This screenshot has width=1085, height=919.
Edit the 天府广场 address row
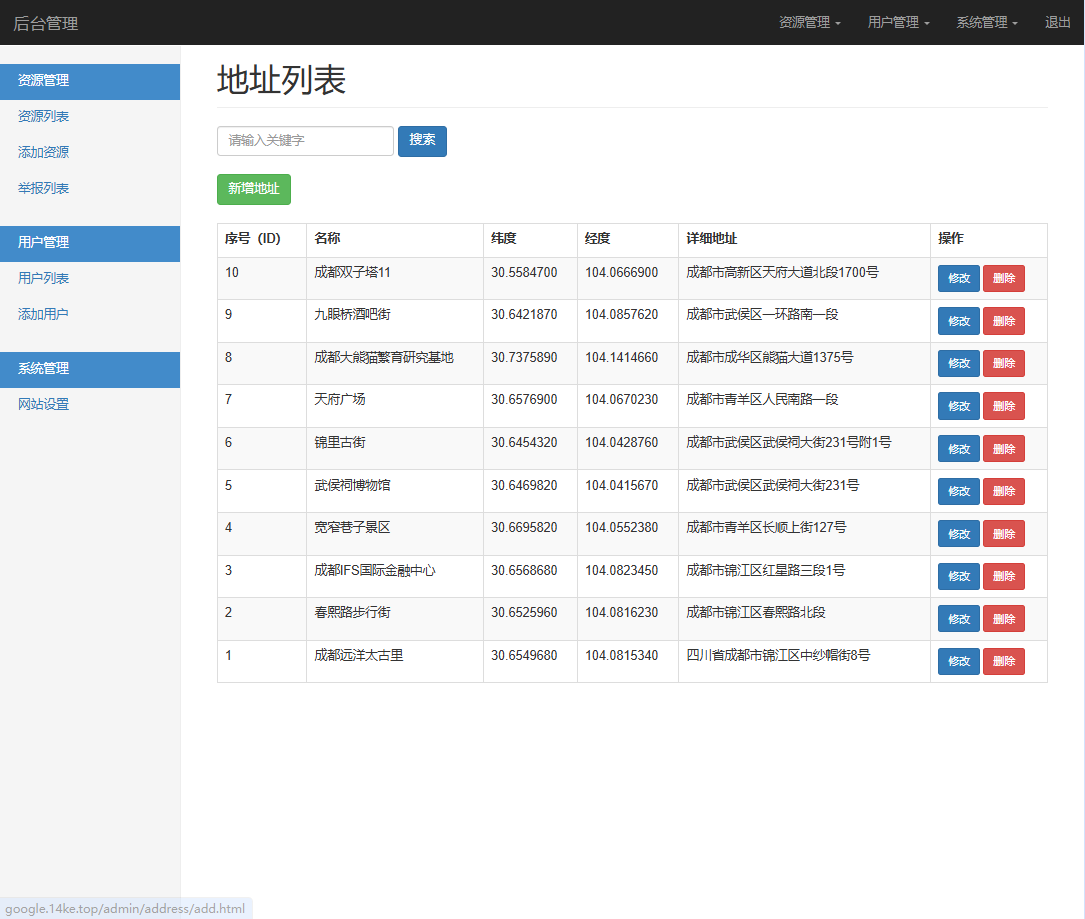pyautogui.click(x=958, y=406)
